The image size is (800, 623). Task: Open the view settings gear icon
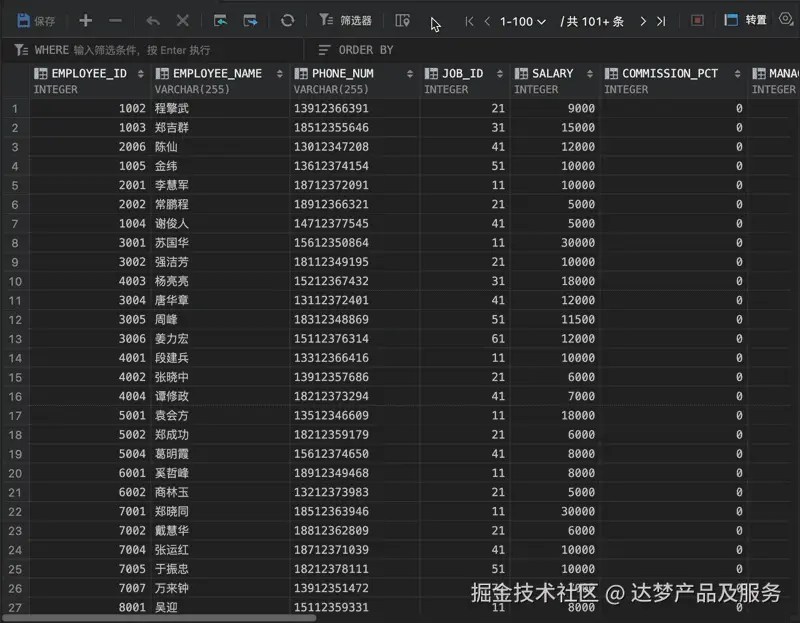click(786, 19)
